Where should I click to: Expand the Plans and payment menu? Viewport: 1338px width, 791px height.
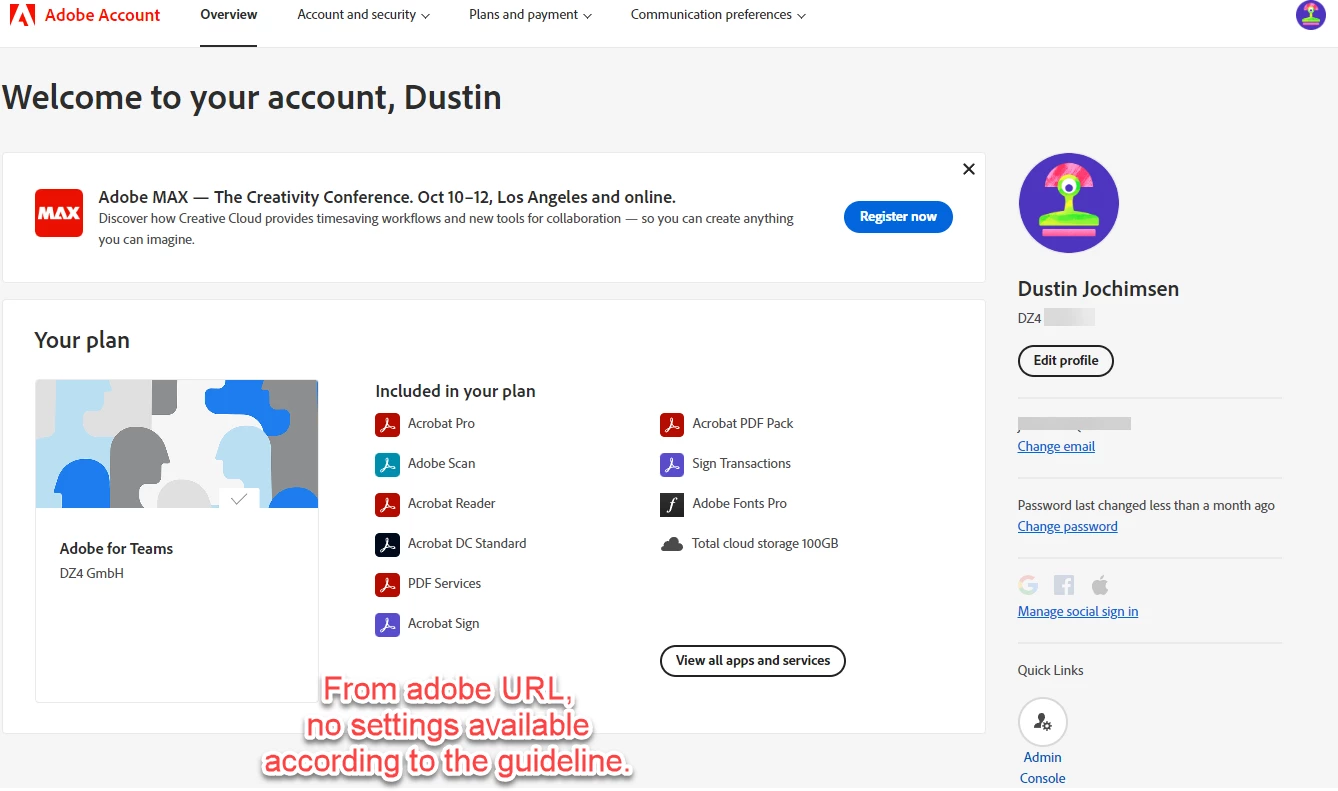(x=530, y=15)
